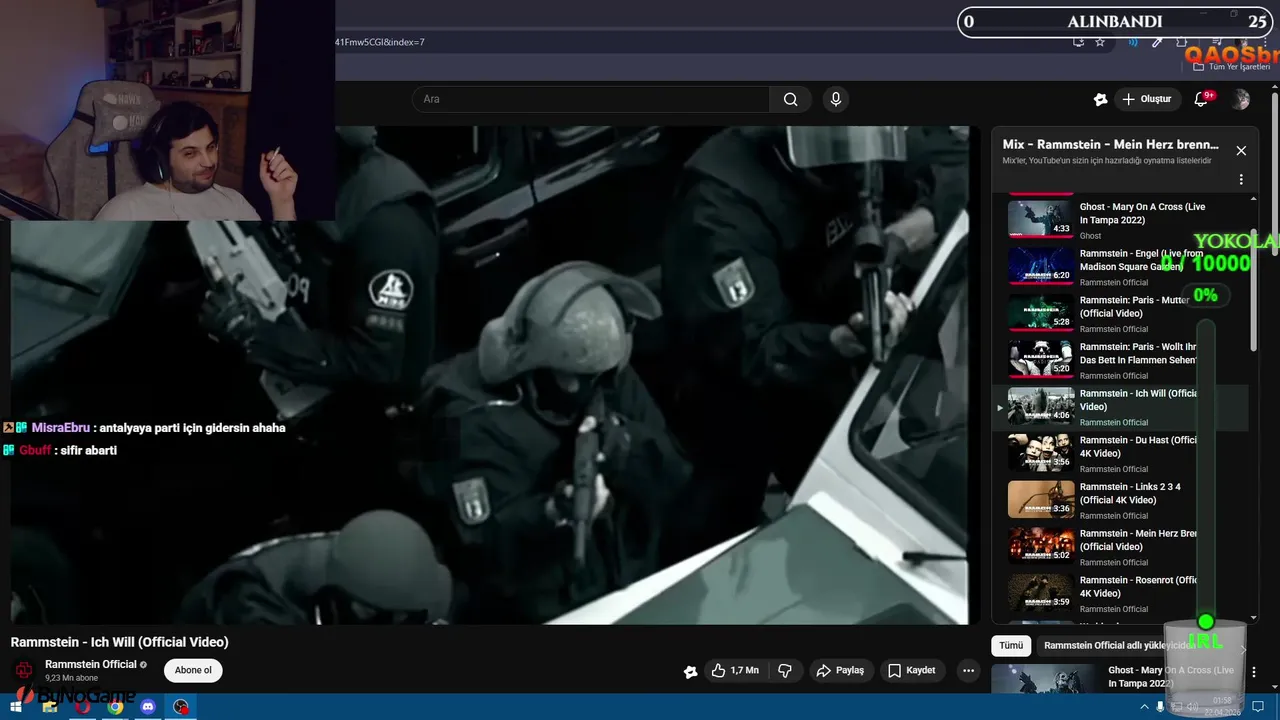Open the Tüm Yer İşaretleri bookmarks folder
Screen dimensions: 1280x720
coord(1232,67)
